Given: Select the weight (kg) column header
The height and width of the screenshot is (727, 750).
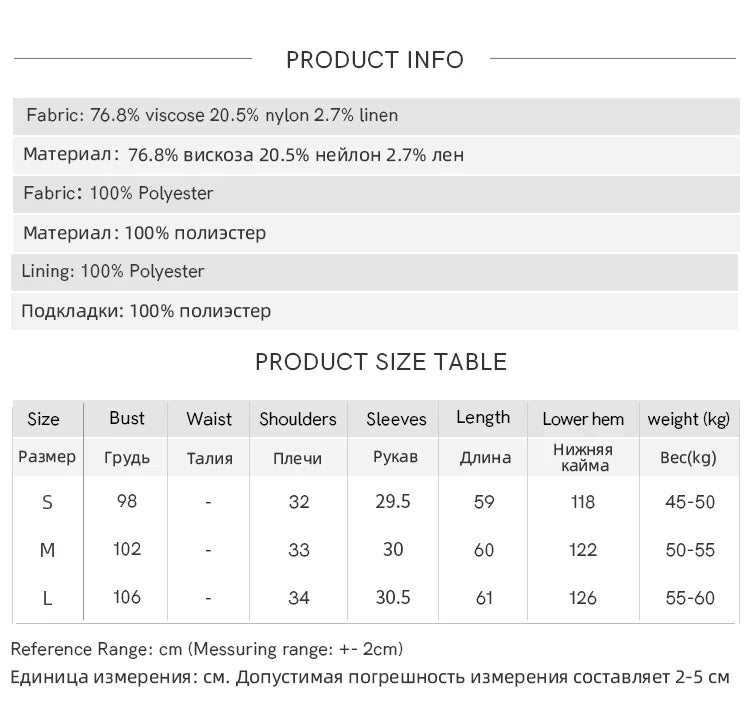Looking at the screenshot, I should 688,419.
